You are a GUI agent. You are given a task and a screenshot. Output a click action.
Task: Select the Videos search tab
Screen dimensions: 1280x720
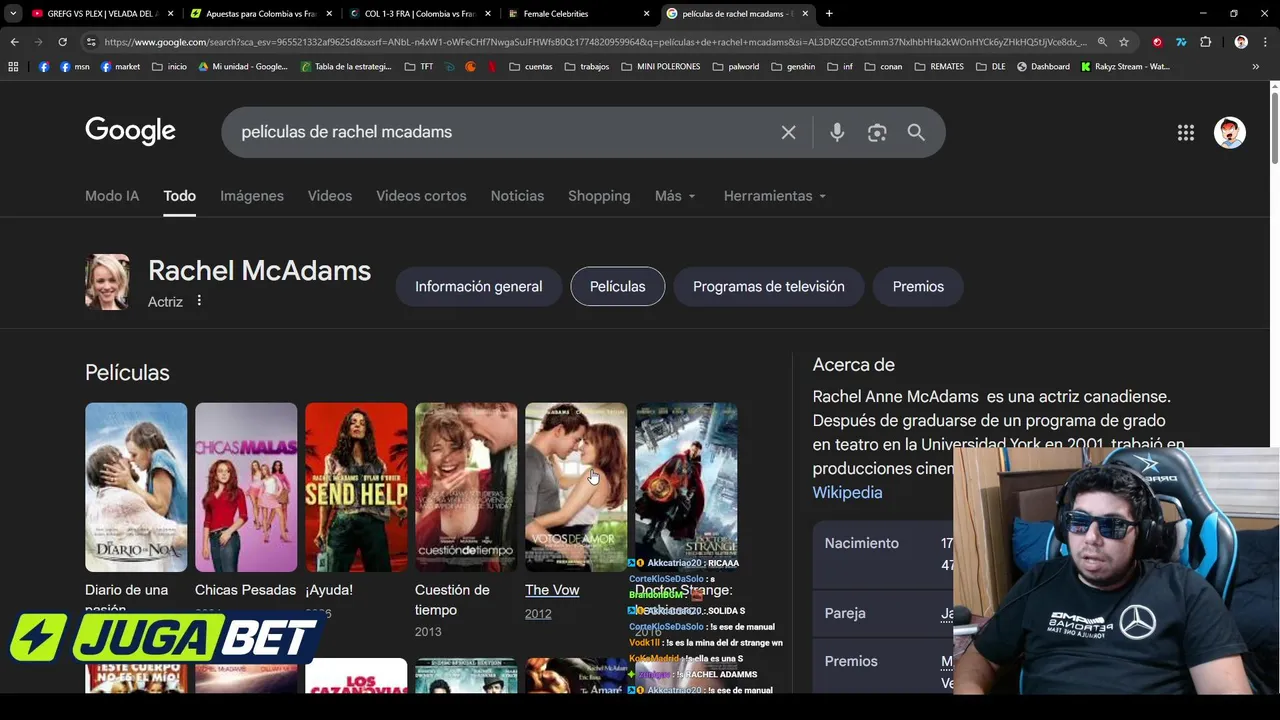click(x=330, y=196)
